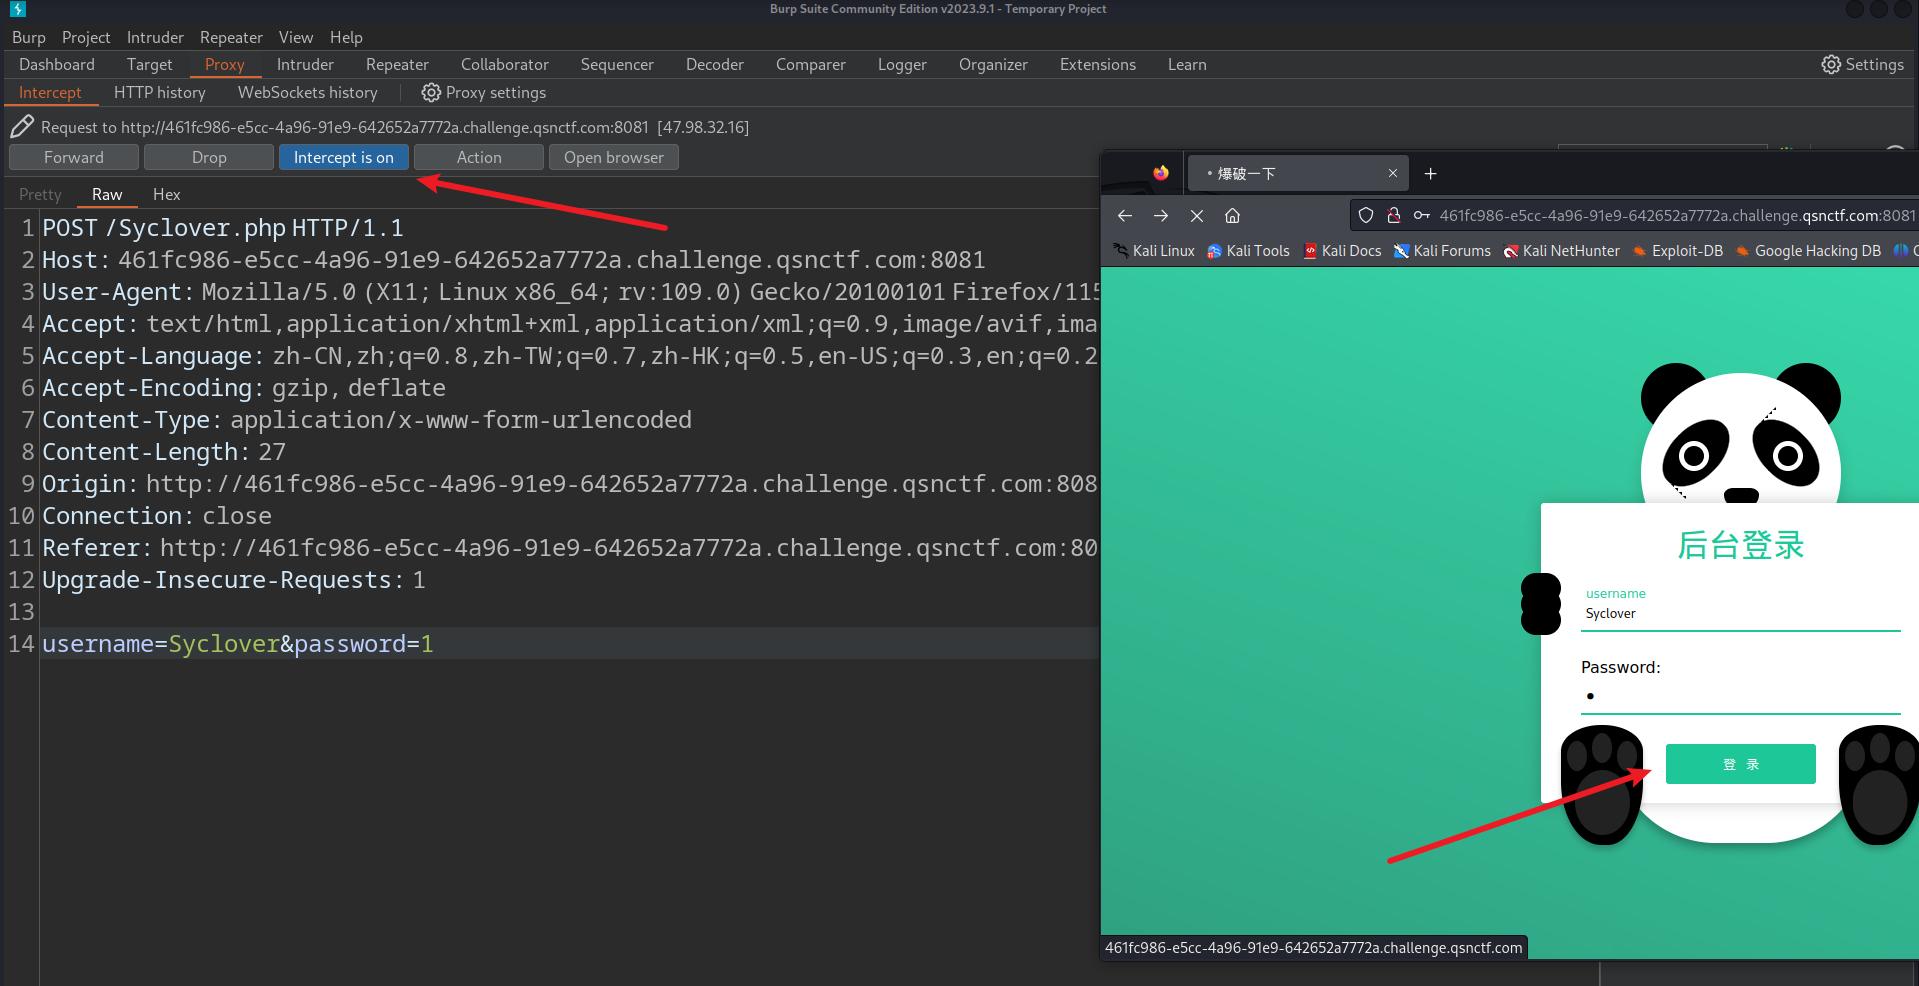Open the Organizer tab
This screenshot has height=986, width=1919.
coord(993,64)
